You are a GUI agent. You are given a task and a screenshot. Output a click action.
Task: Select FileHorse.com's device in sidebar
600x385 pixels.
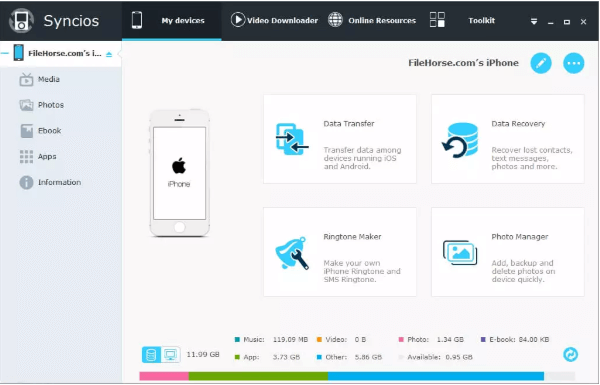coord(65,53)
